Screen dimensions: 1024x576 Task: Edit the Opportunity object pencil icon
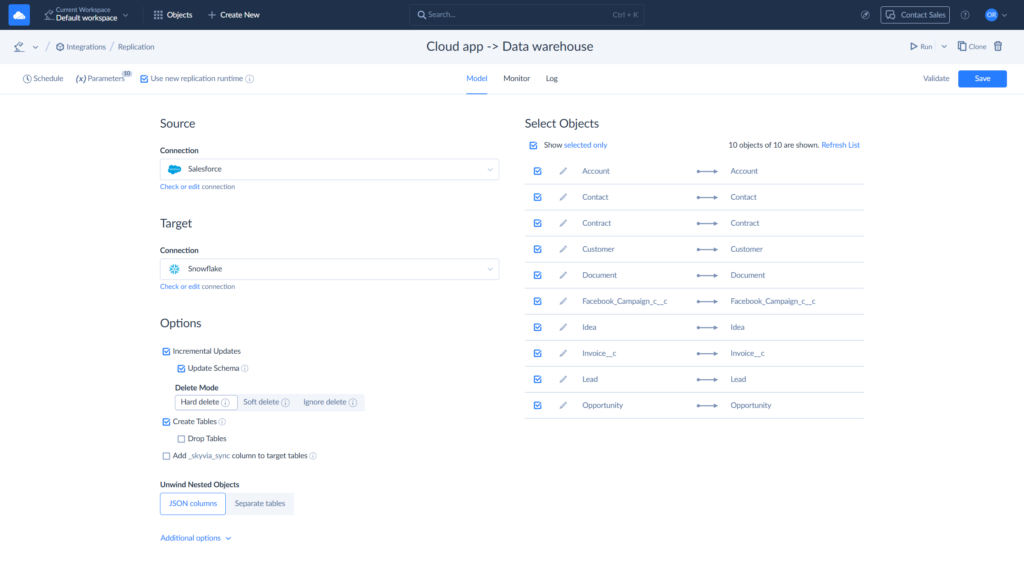[563, 406]
